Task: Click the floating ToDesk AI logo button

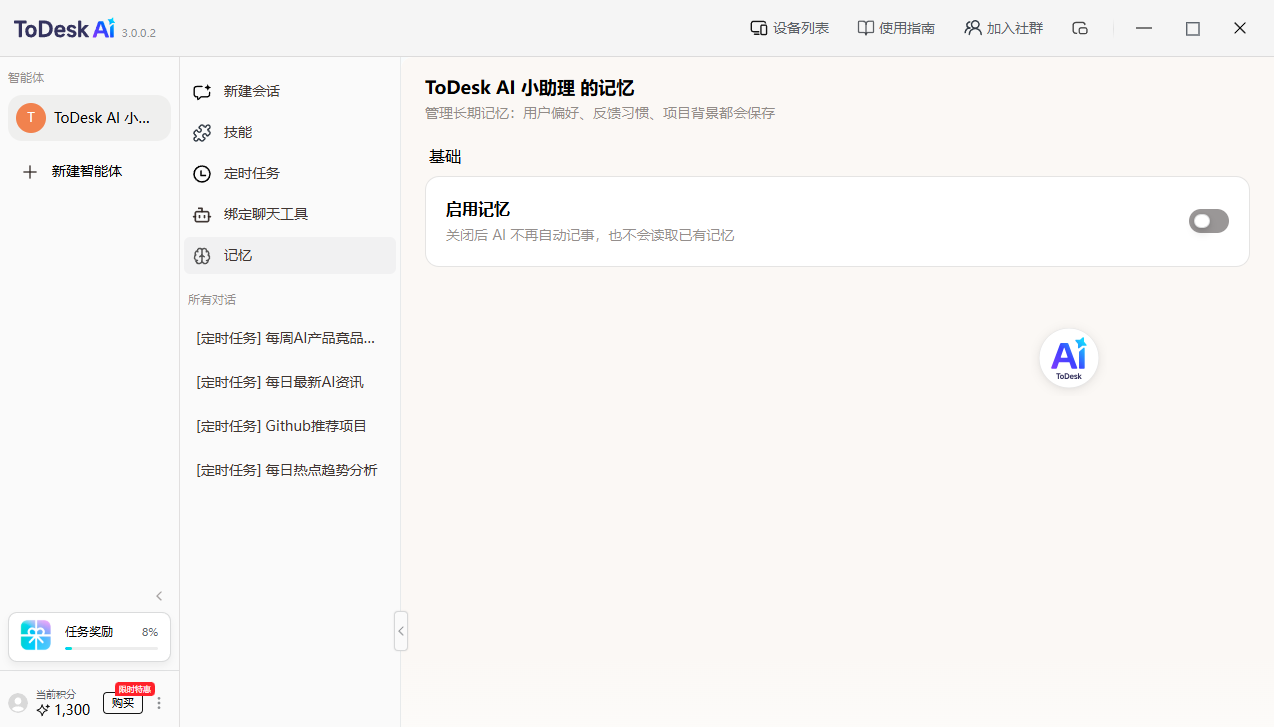Action: click(x=1069, y=358)
